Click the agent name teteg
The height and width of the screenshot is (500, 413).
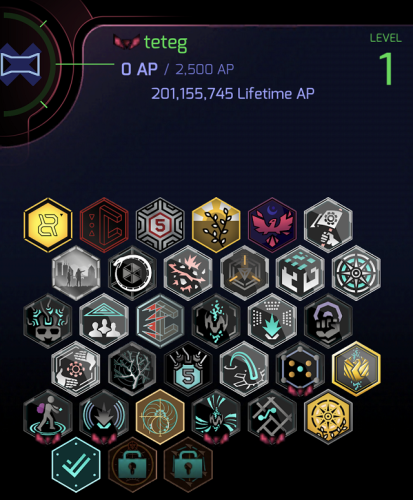pos(165,43)
